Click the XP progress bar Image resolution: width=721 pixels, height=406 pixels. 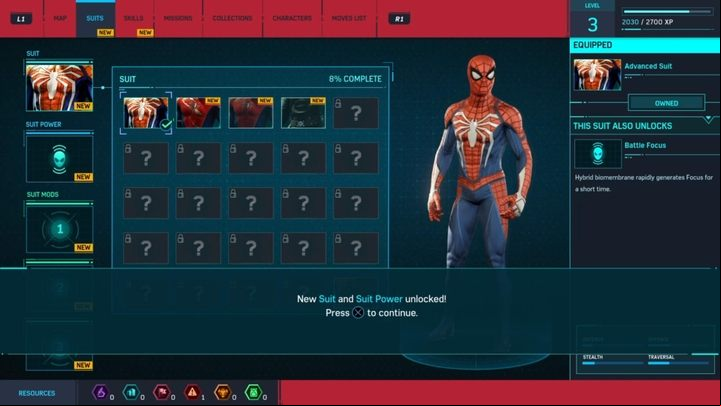pyautogui.click(x=667, y=11)
